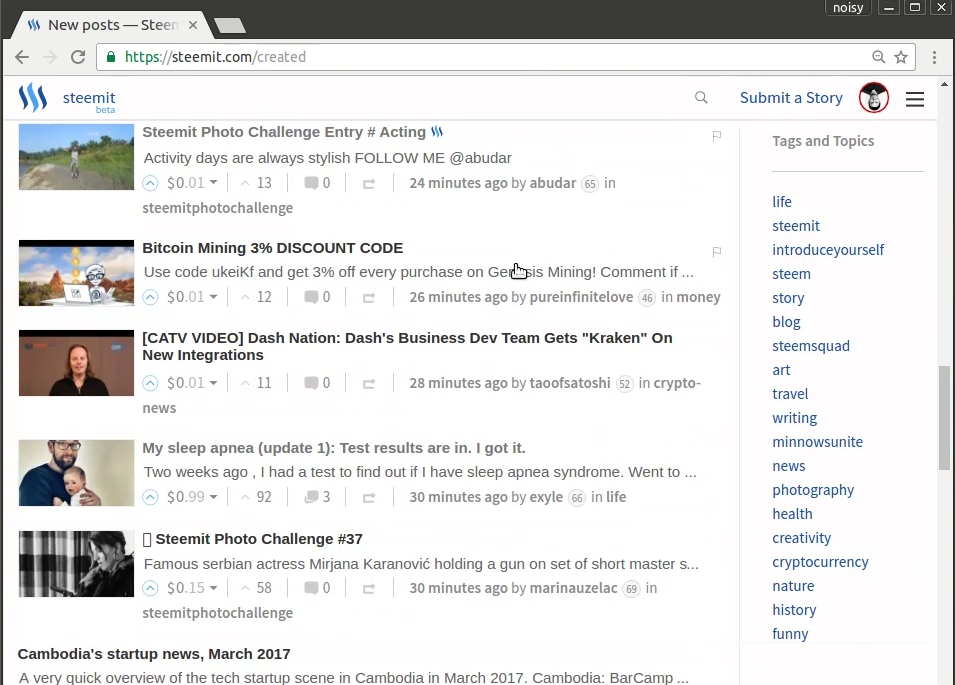The image size is (955, 685).
Task: Select the history tag
Action: click(794, 610)
